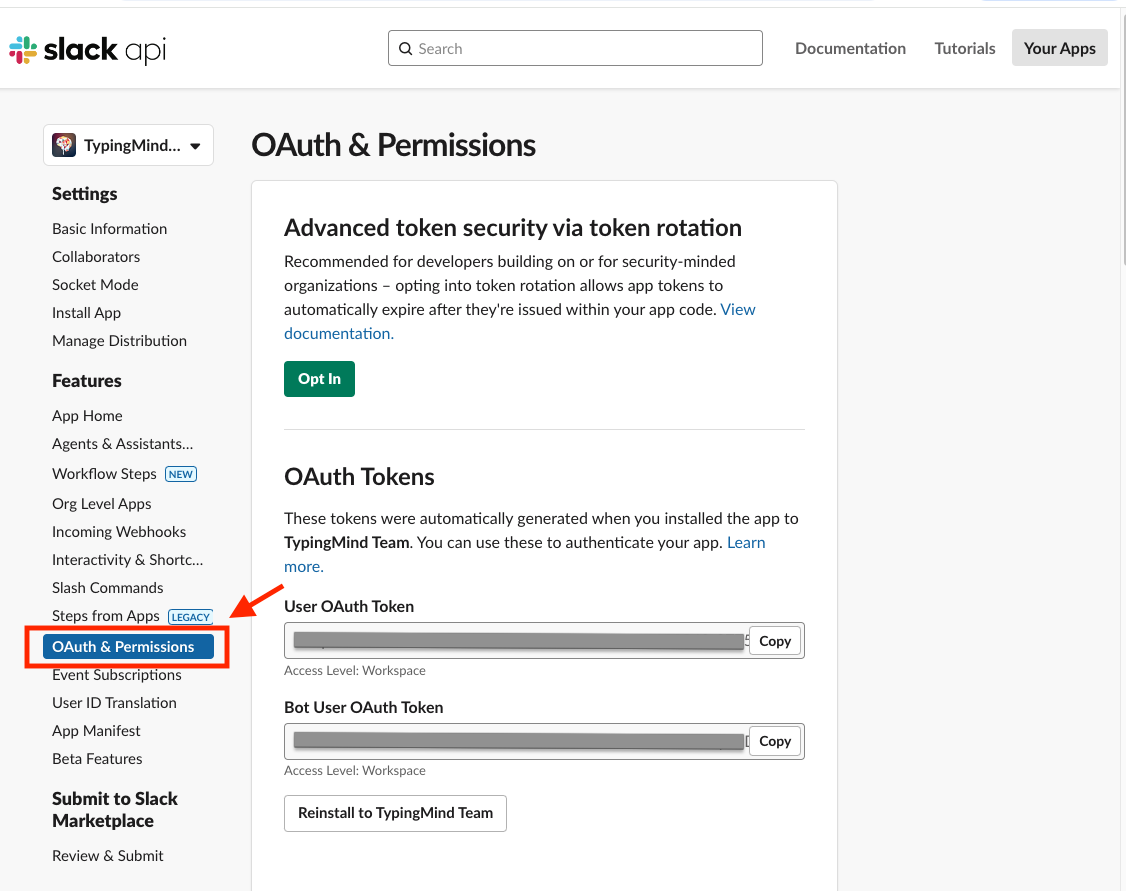
Task: Open Workflow Steps feature
Action: 104,474
